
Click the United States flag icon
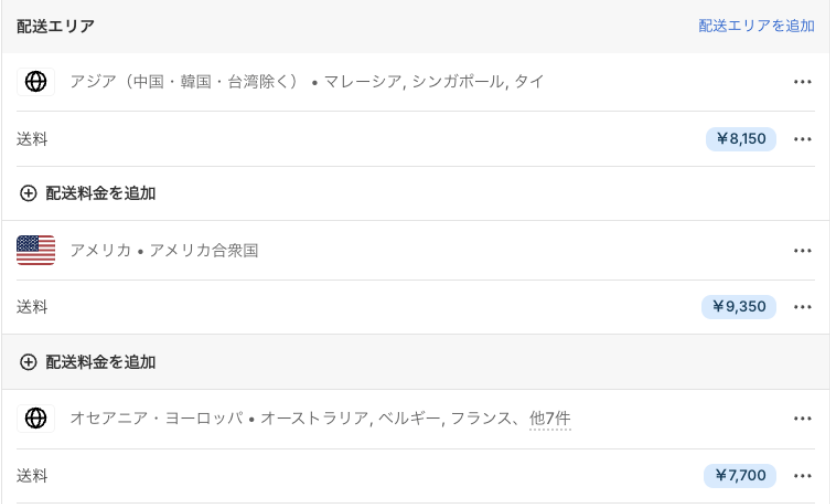tap(36, 250)
